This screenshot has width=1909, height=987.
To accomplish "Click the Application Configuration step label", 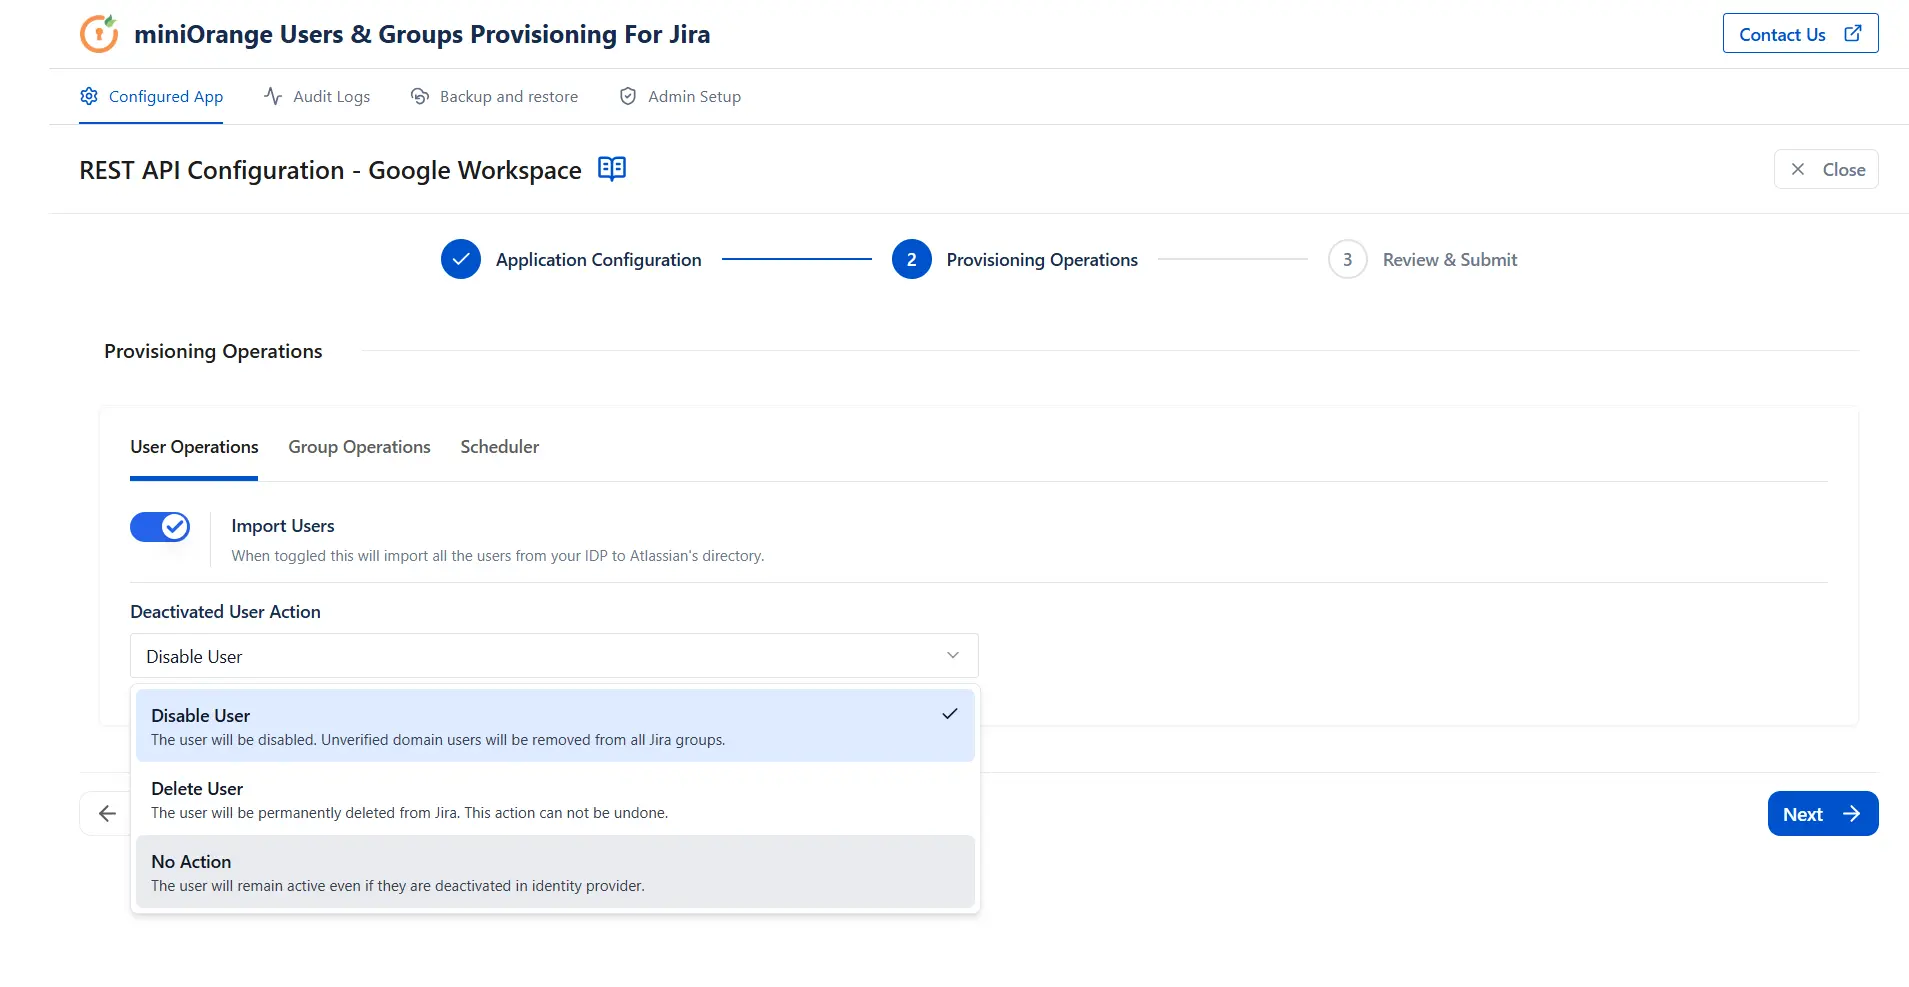I will [x=598, y=260].
